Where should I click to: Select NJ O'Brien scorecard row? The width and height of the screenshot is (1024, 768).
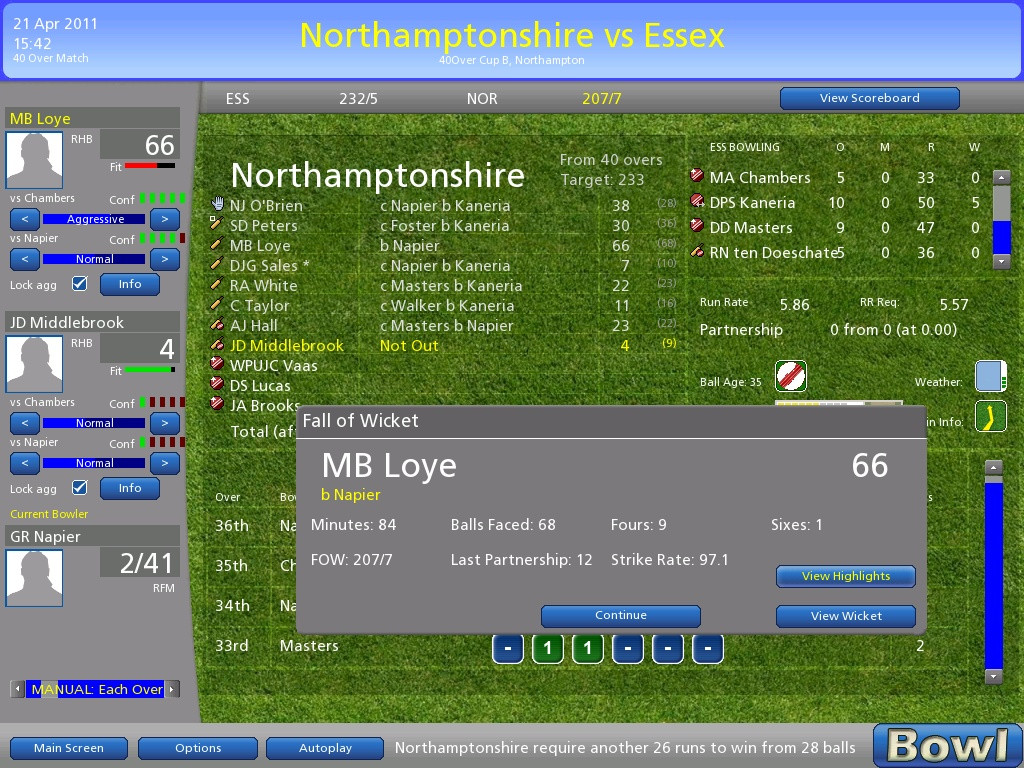point(444,205)
